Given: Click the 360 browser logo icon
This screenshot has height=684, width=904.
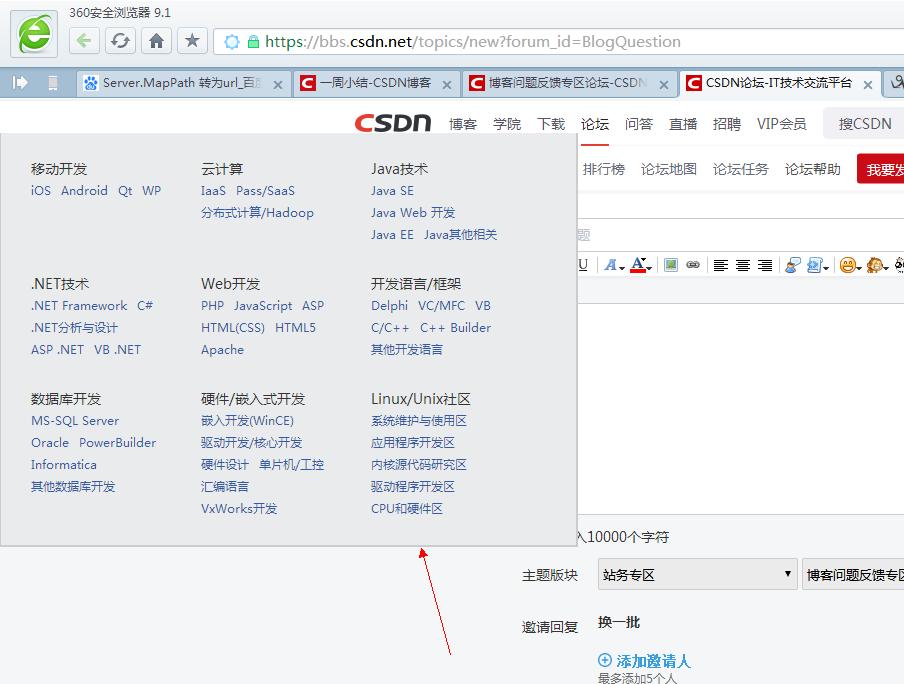Looking at the screenshot, I should pyautogui.click(x=34, y=33).
